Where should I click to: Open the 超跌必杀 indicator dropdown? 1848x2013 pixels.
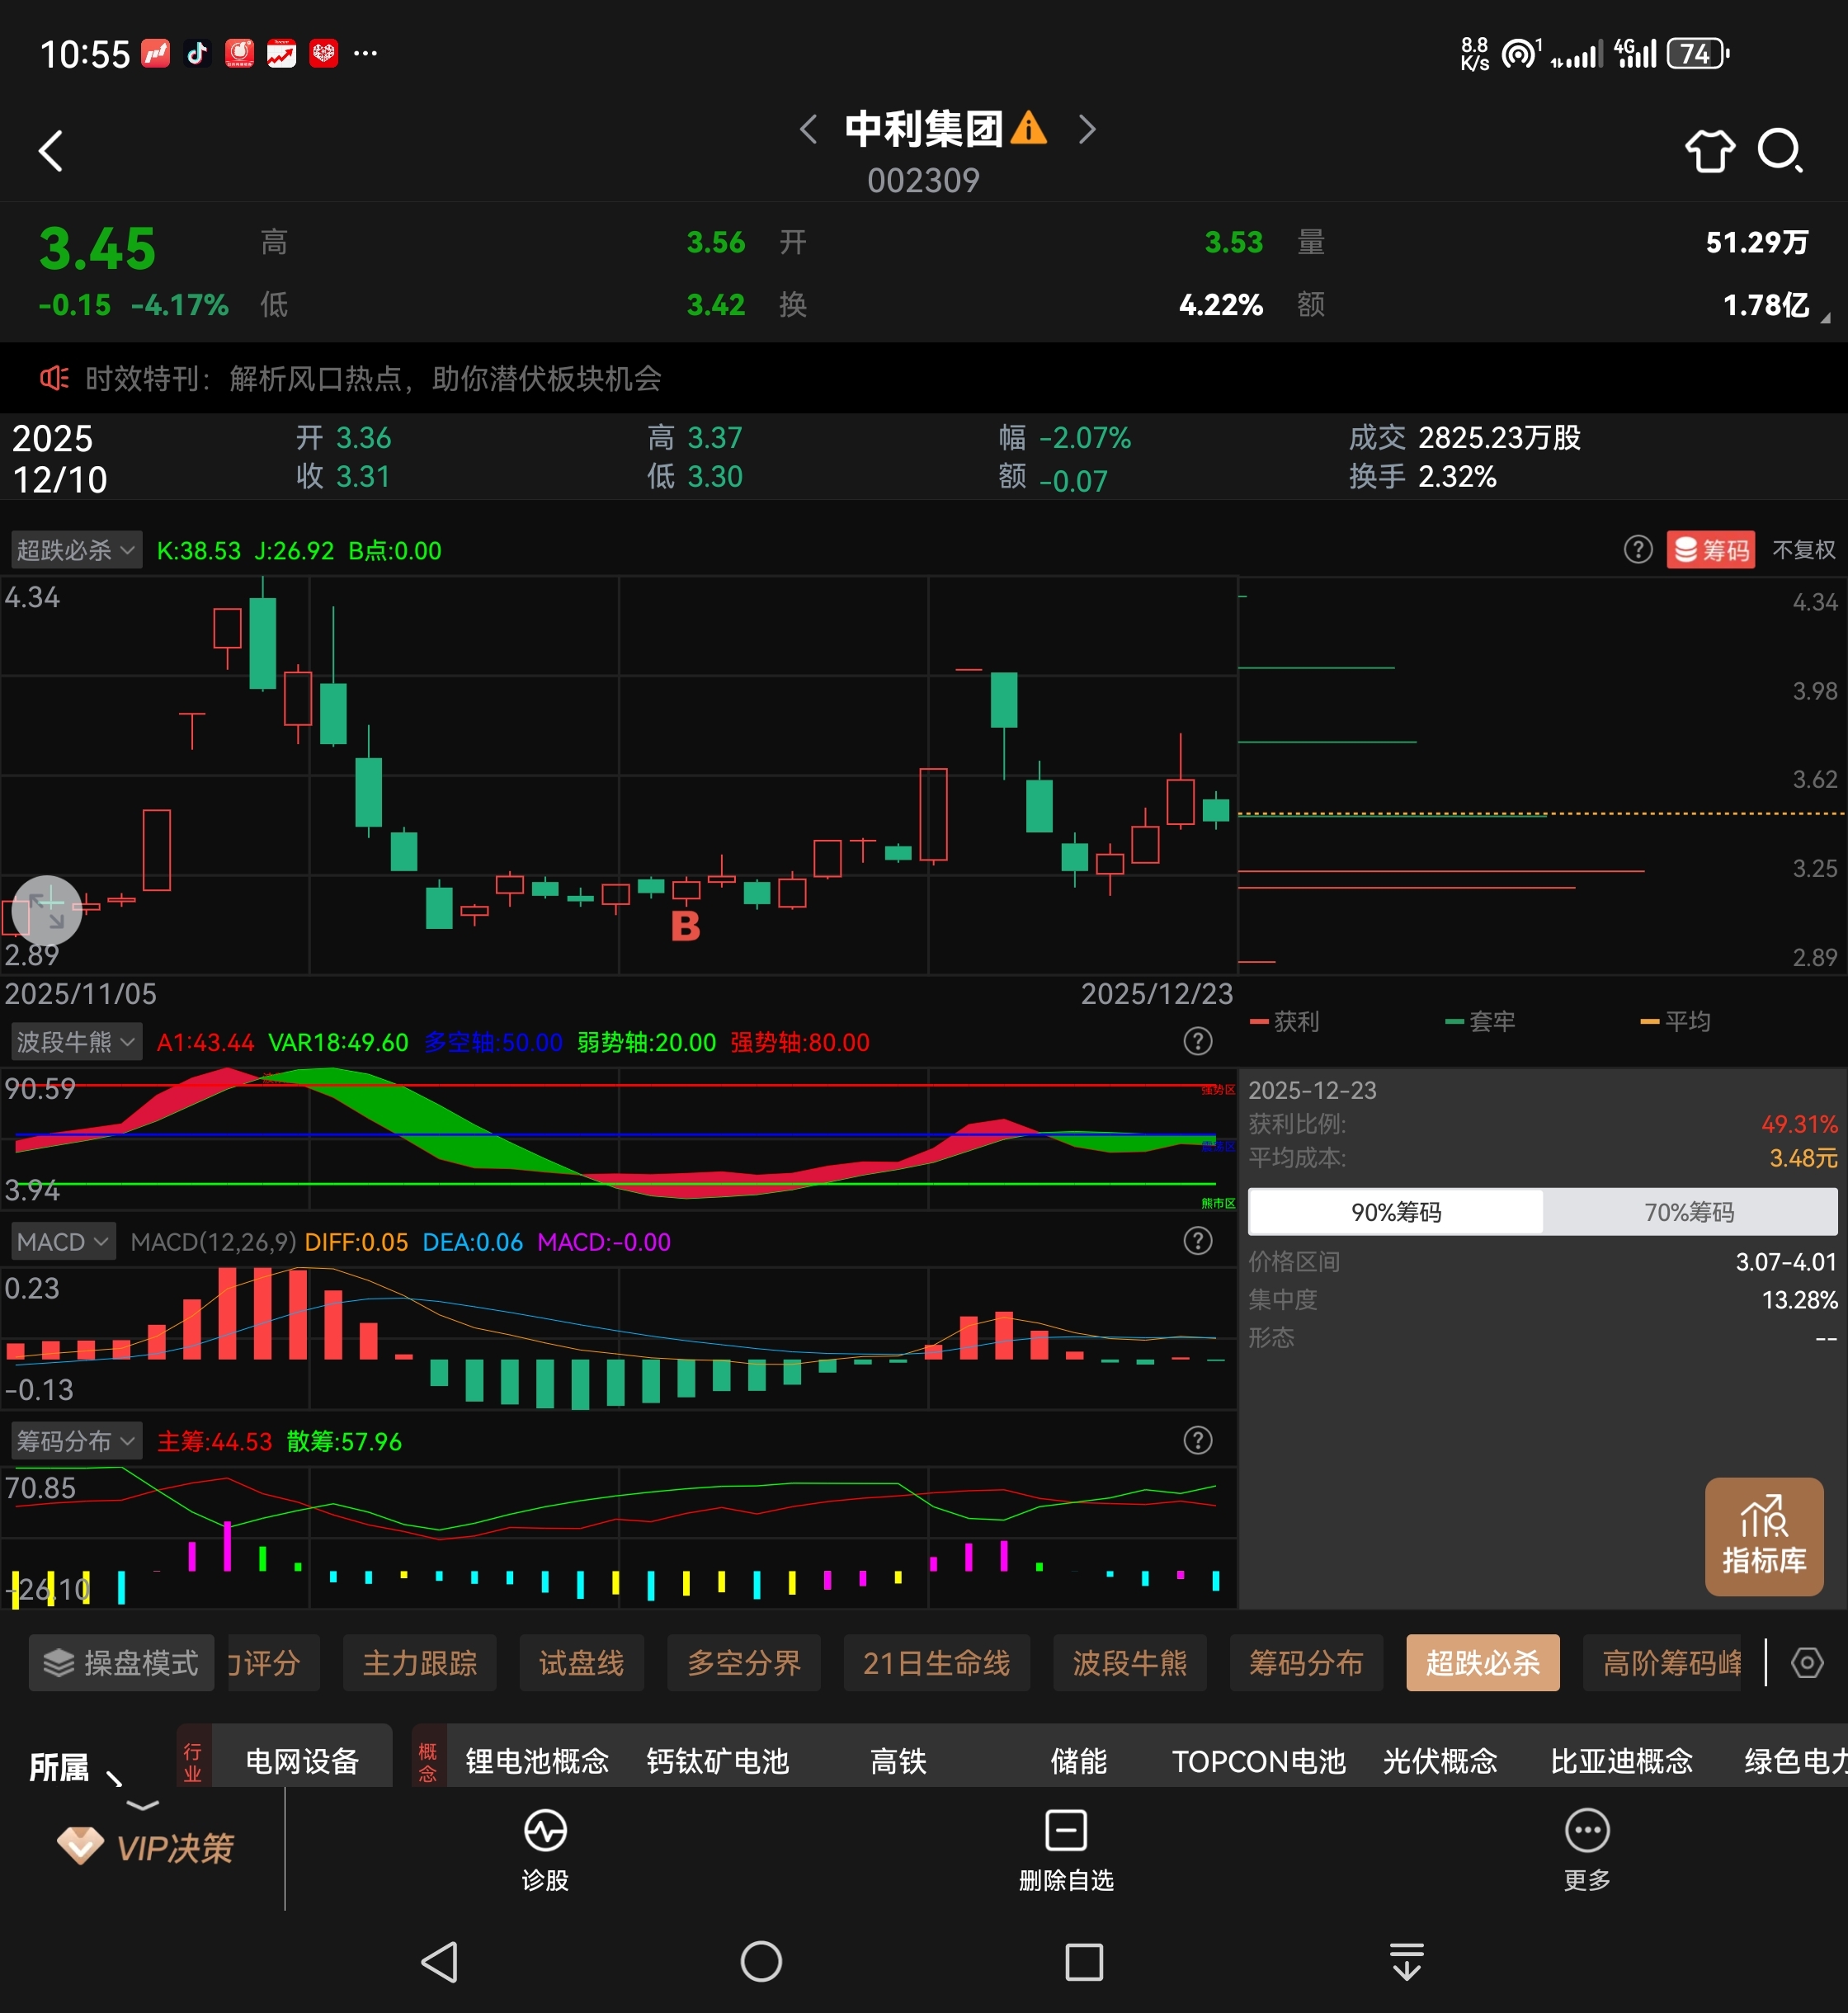point(76,550)
